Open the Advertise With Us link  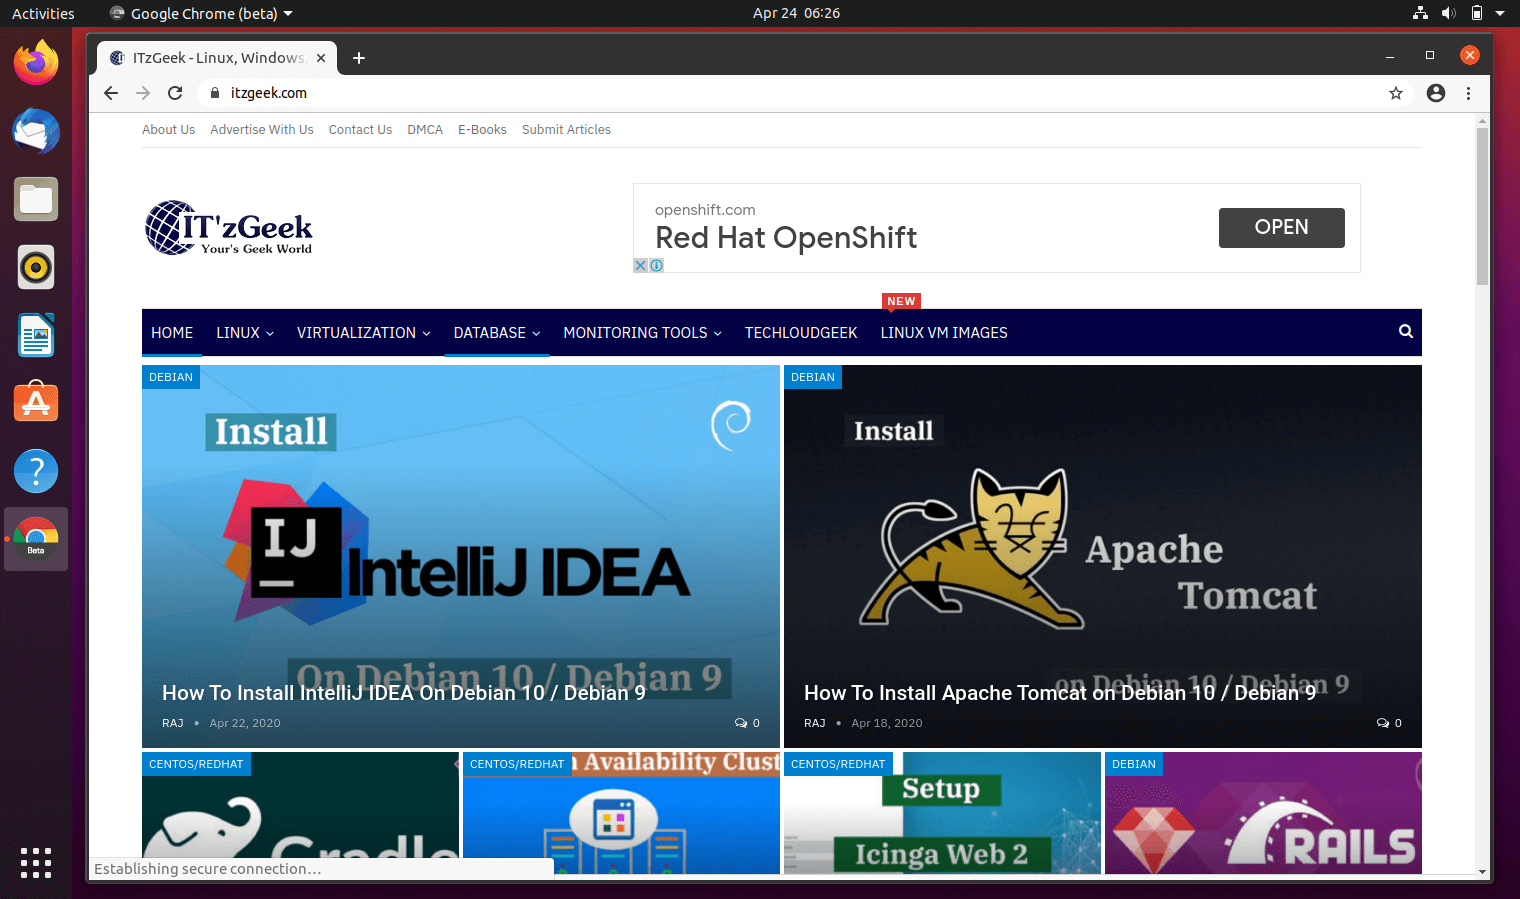(262, 130)
